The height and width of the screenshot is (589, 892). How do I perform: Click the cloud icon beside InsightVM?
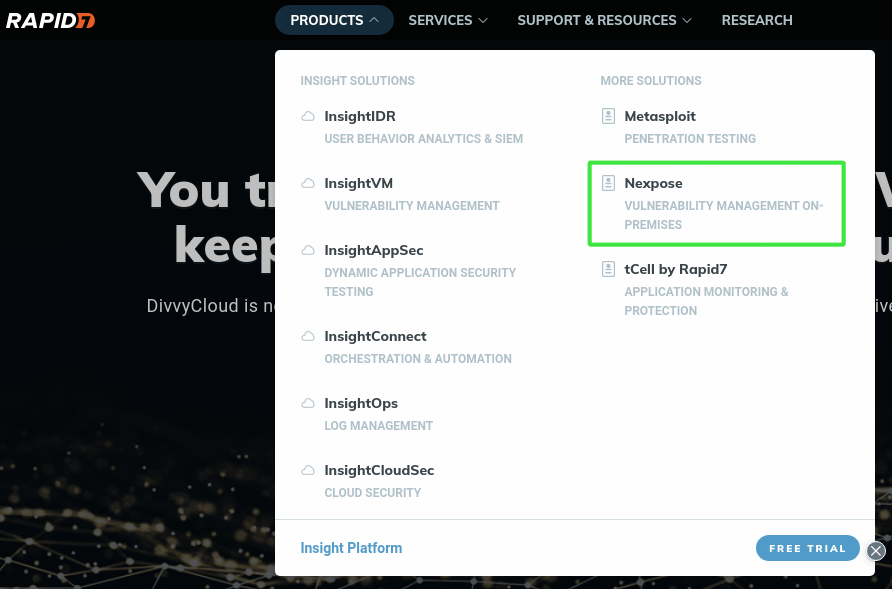click(x=308, y=183)
